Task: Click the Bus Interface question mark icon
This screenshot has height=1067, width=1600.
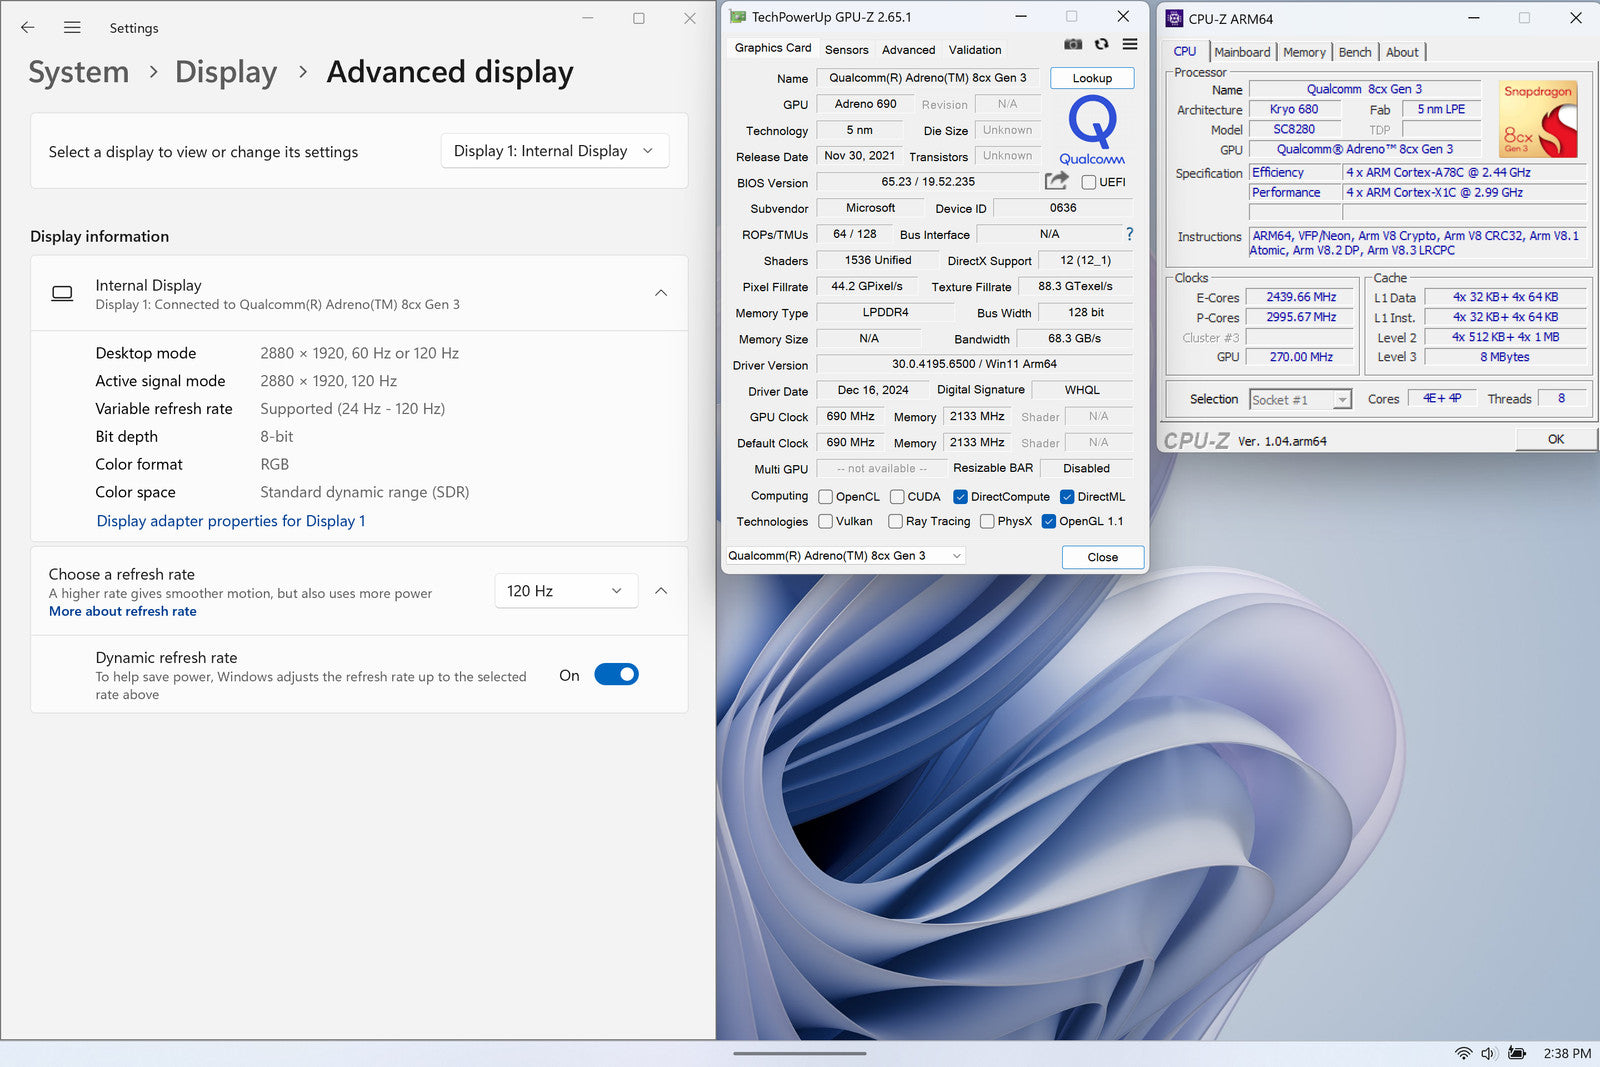Action: [x=1129, y=234]
